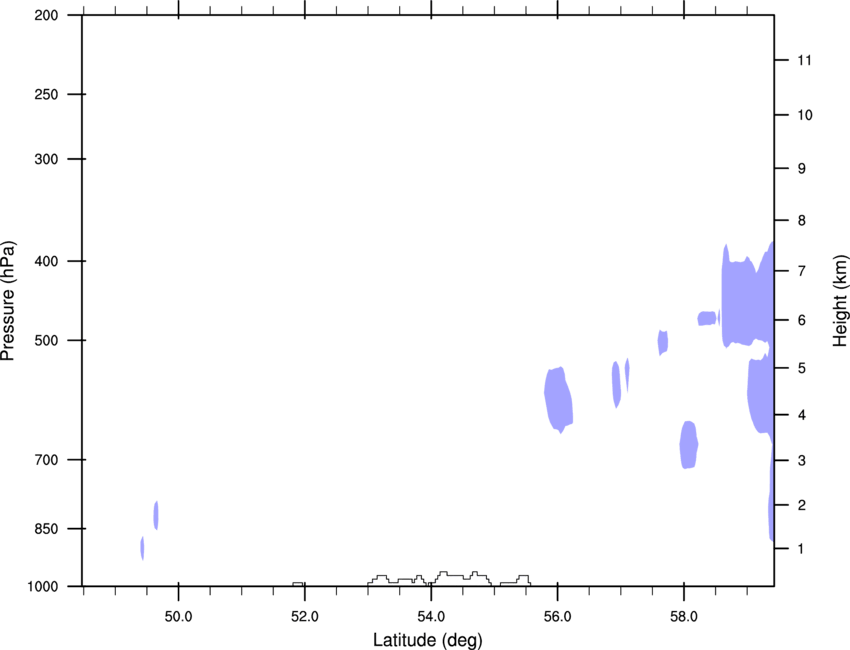
Task: Click pressure tick label 500
Action: pos(46,340)
